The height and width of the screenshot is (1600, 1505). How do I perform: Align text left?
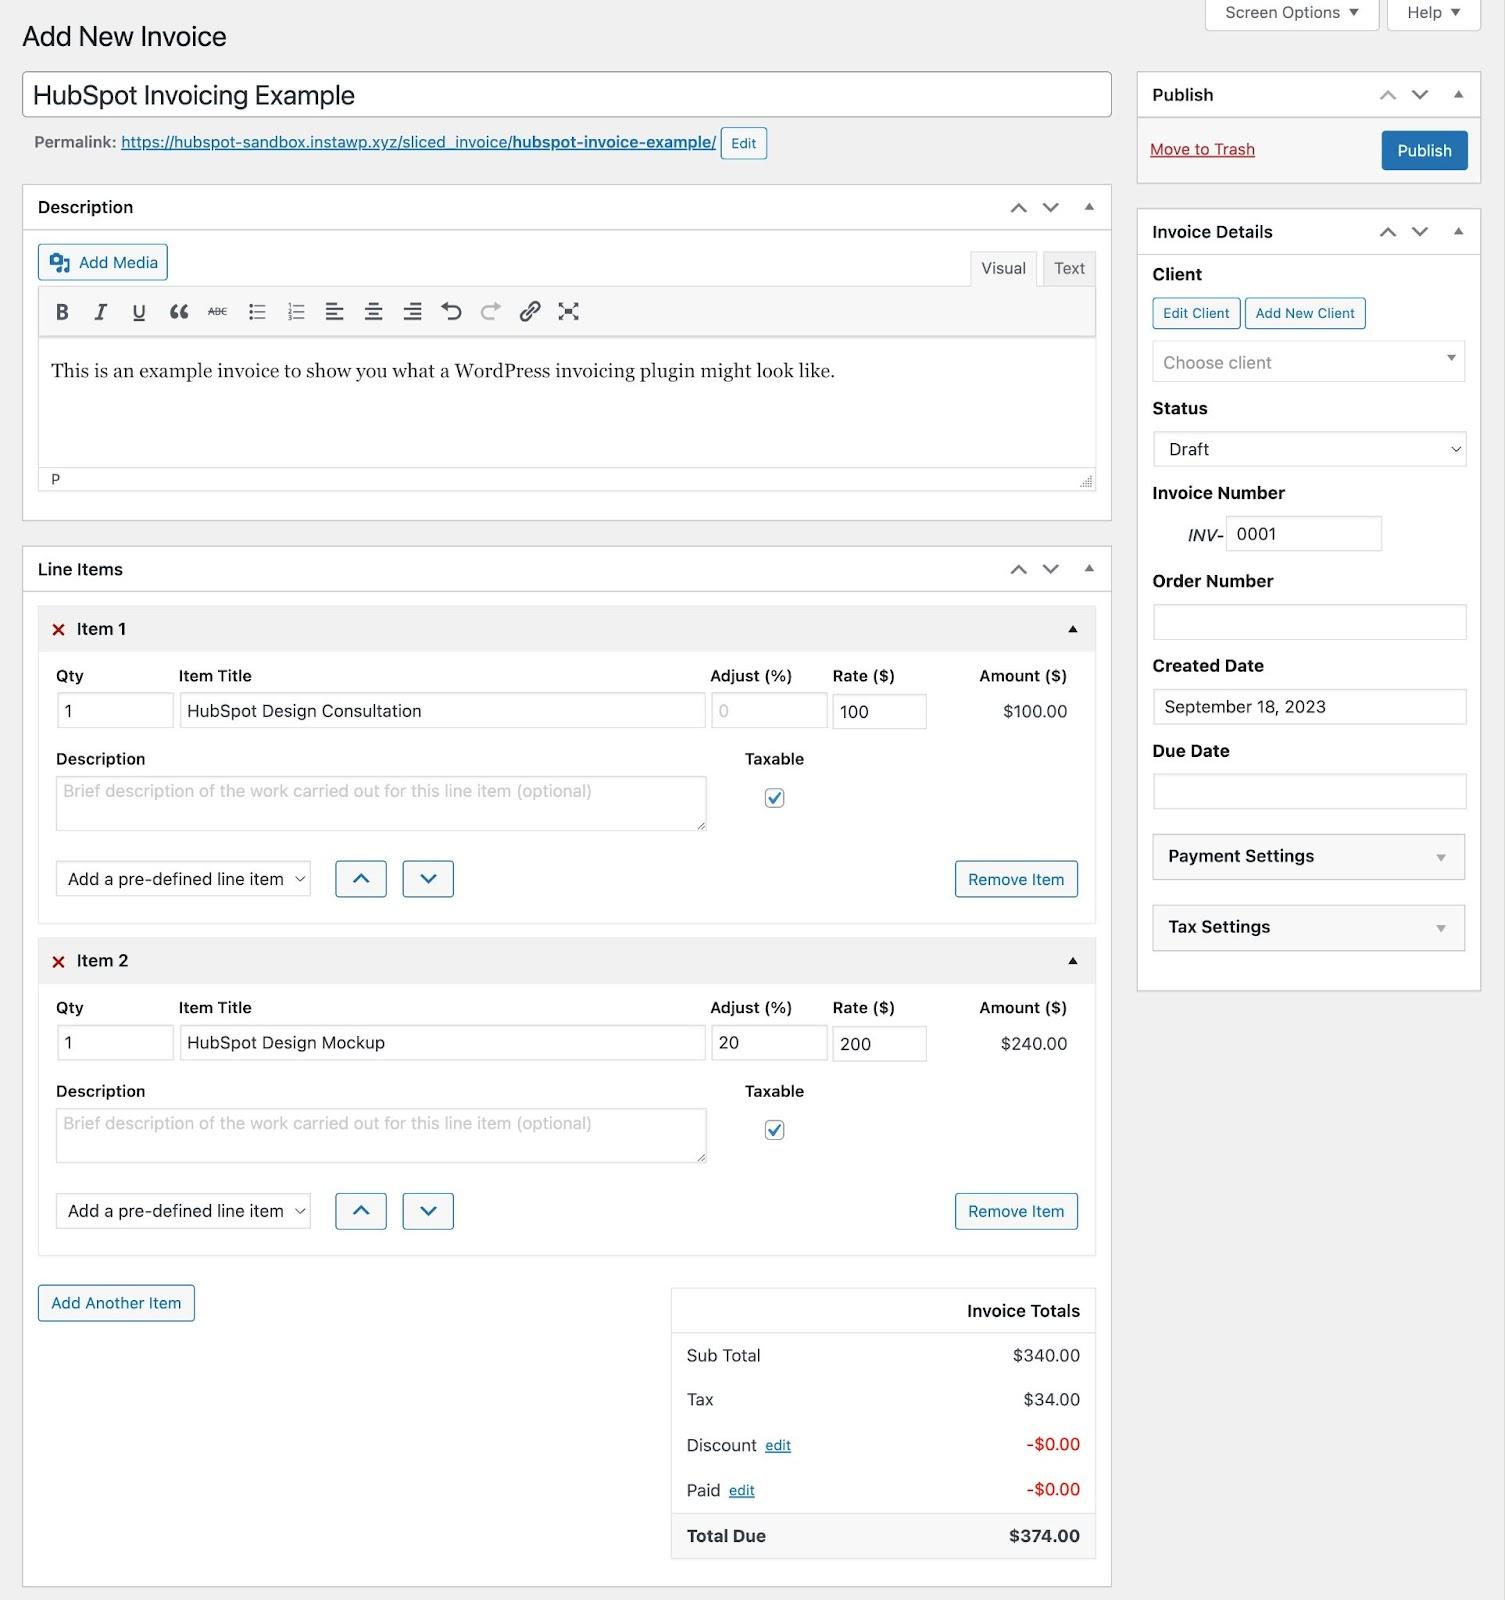335,312
